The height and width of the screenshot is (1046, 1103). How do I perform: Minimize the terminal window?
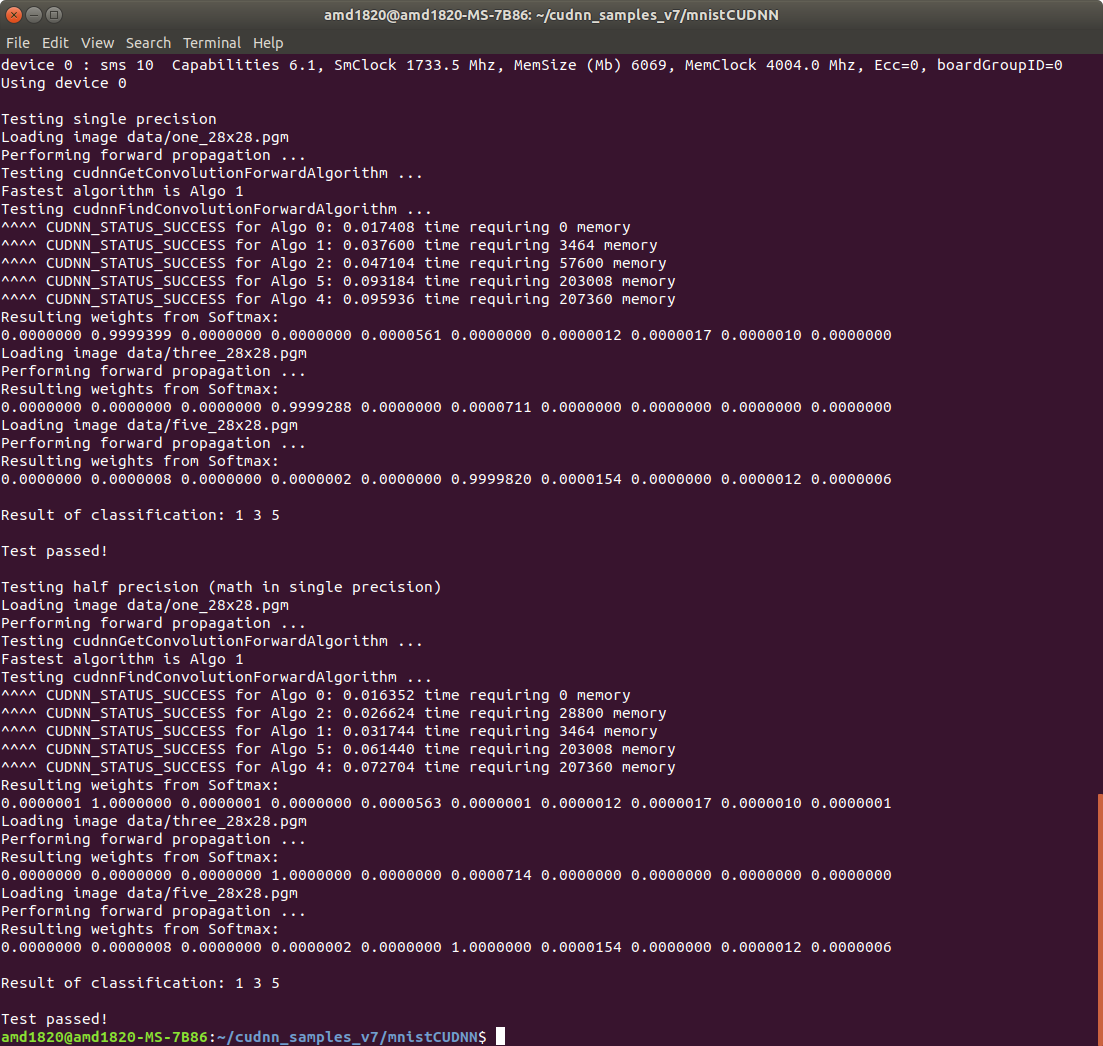point(34,14)
